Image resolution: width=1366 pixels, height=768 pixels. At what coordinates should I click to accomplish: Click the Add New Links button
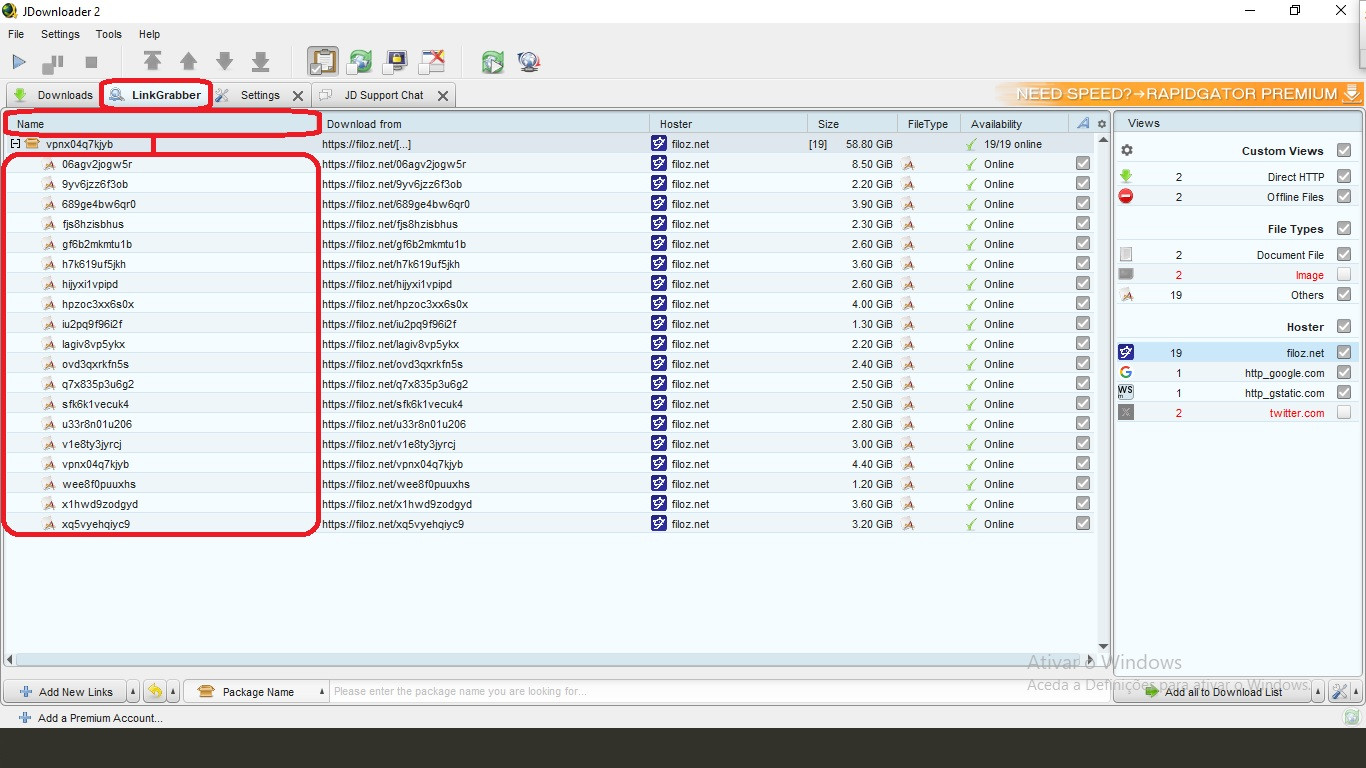tap(65, 691)
